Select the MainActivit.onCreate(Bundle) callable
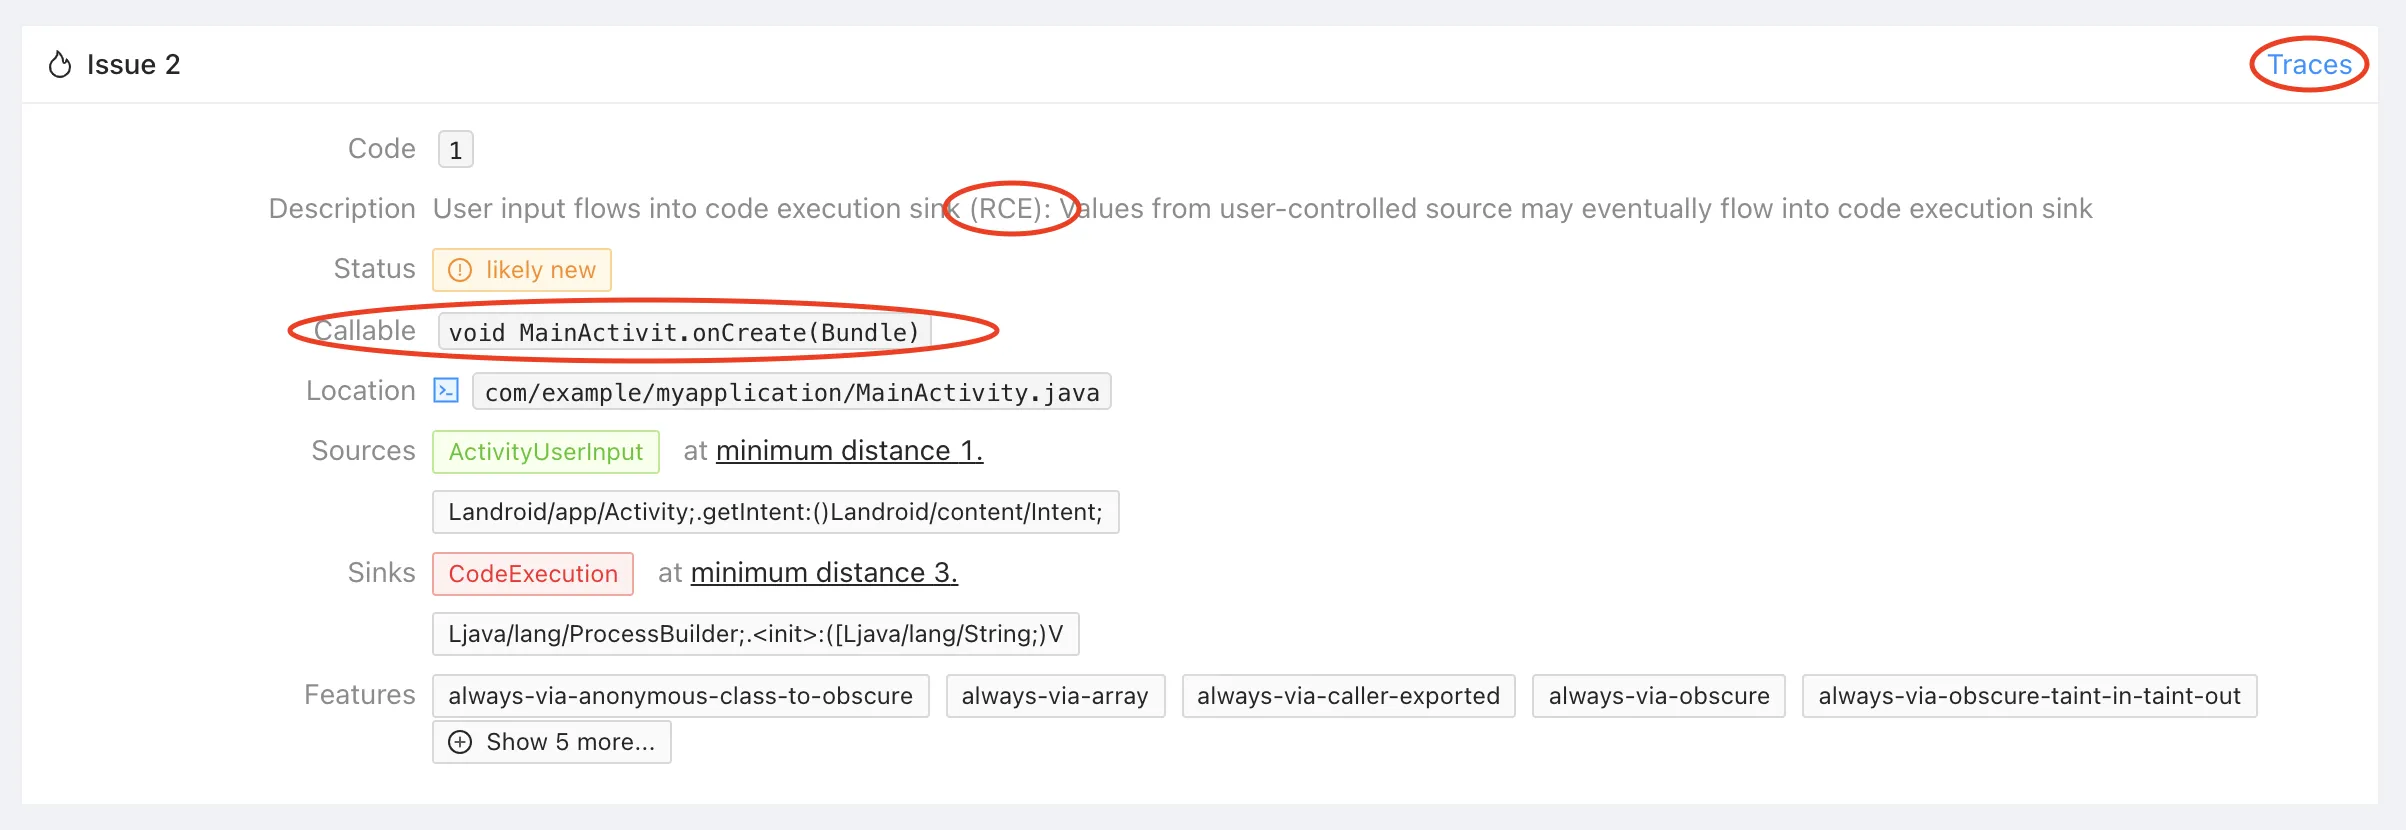Image resolution: width=2406 pixels, height=830 pixels. 684,332
